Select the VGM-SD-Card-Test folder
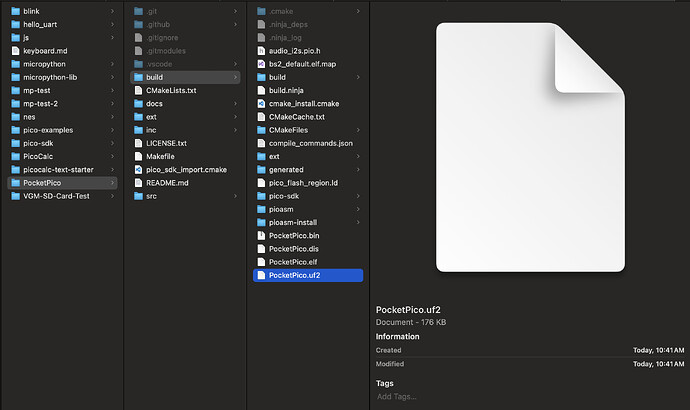The image size is (690, 410). (x=56, y=196)
